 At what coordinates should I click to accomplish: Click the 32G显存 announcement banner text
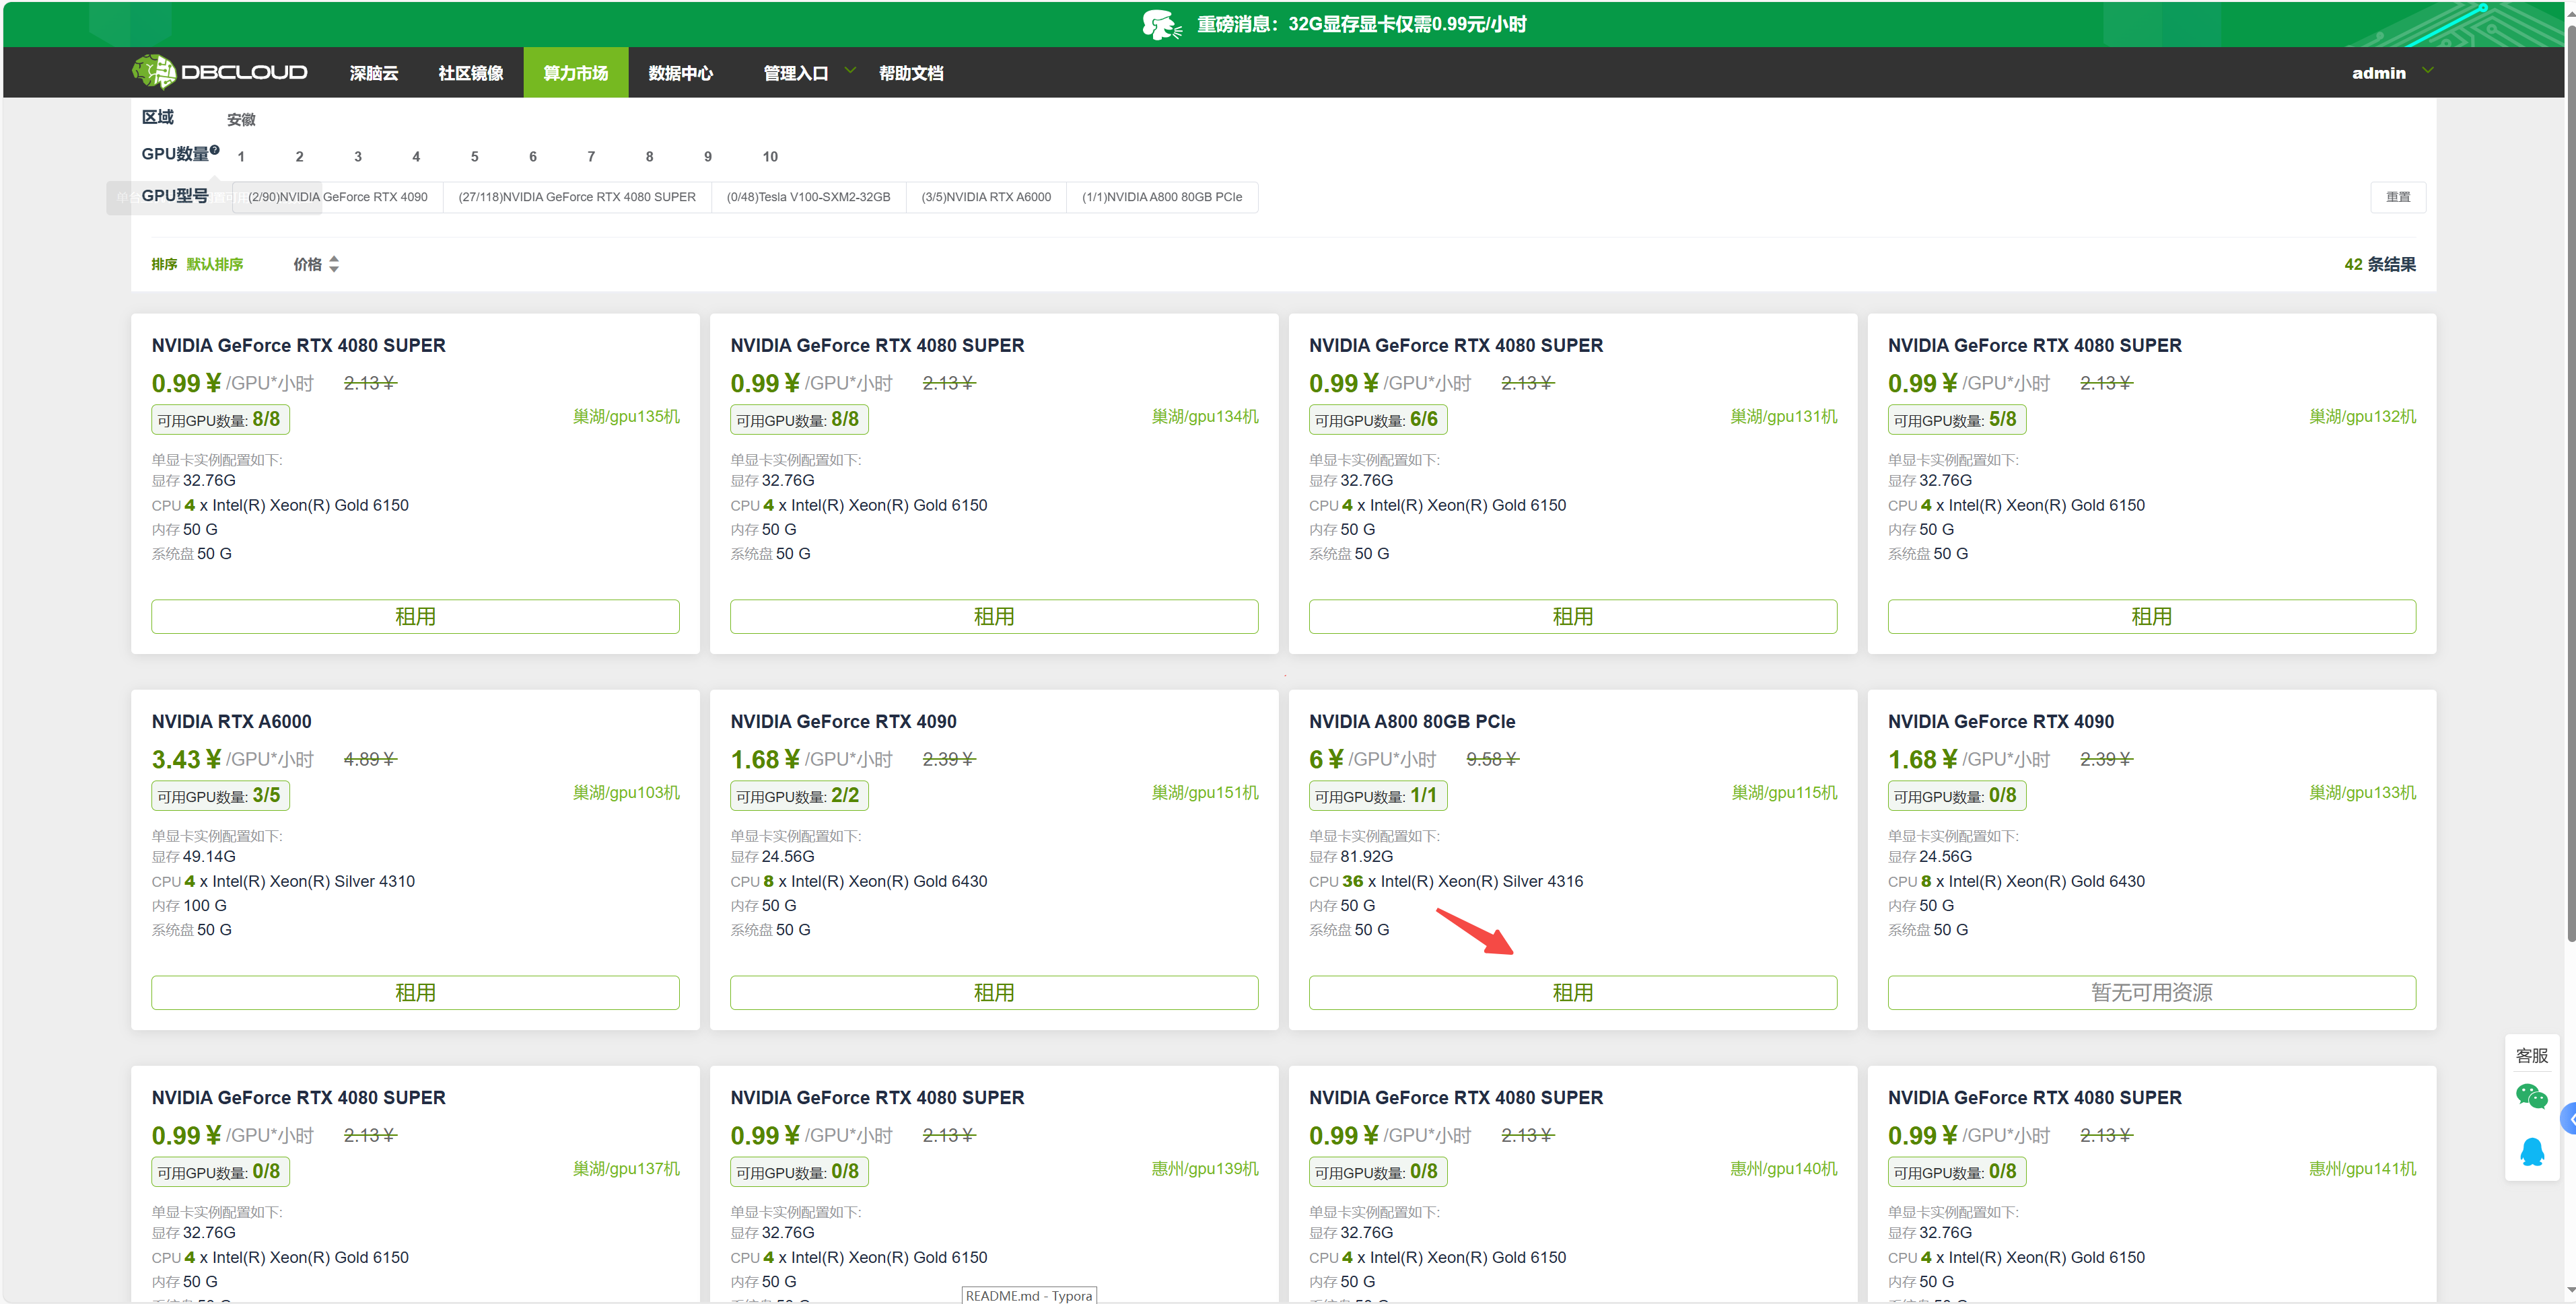pos(1361,24)
